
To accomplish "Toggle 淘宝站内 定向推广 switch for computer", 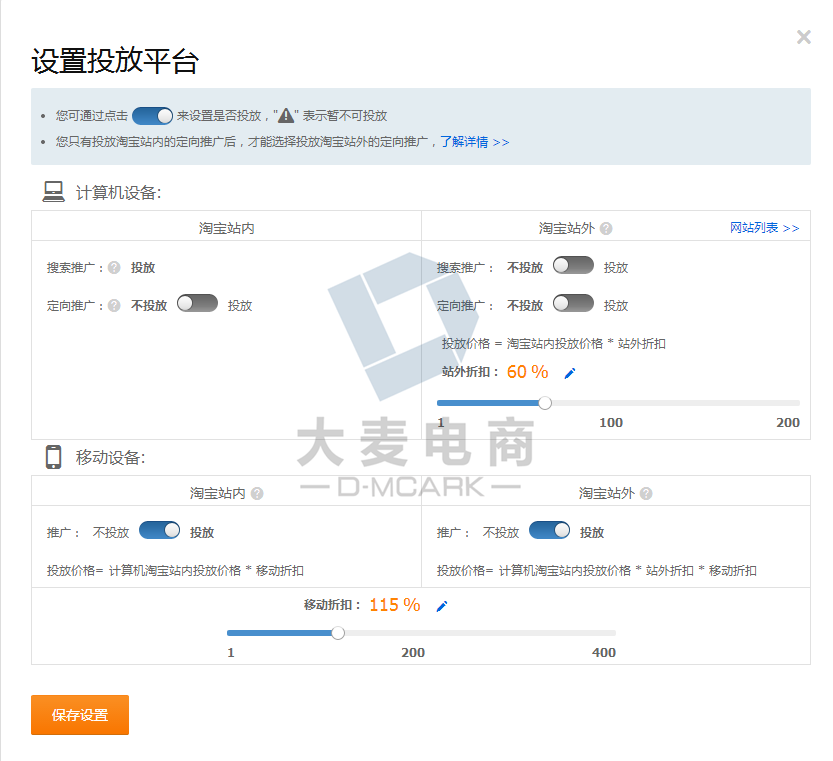I will click(x=197, y=303).
